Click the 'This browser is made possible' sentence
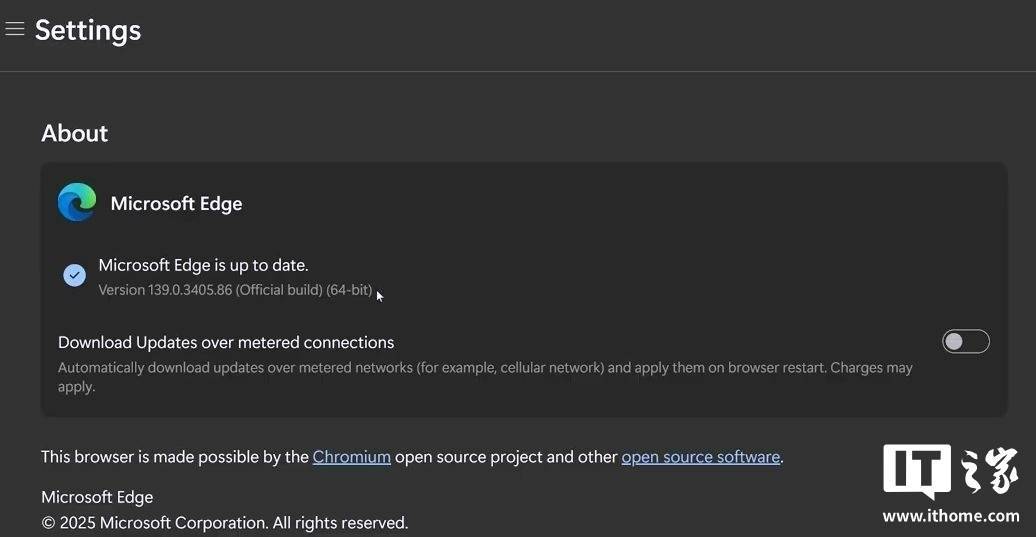The width and height of the screenshot is (1036, 537). 175,457
